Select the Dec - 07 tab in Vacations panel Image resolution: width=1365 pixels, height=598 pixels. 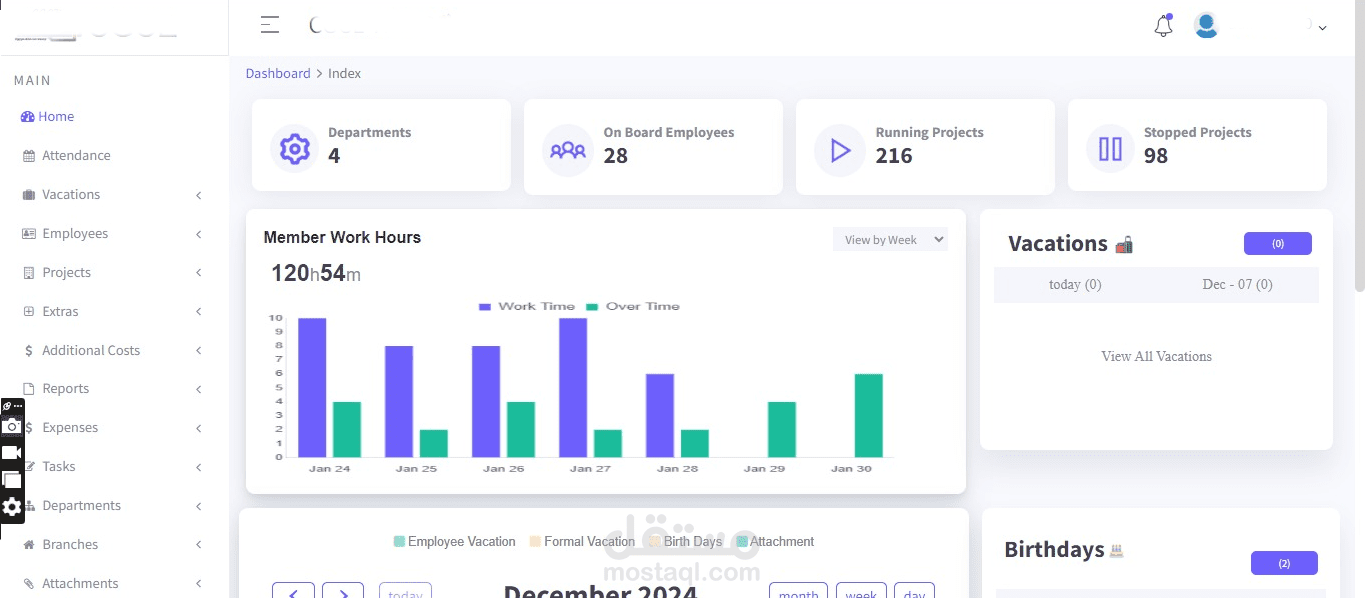1237,284
